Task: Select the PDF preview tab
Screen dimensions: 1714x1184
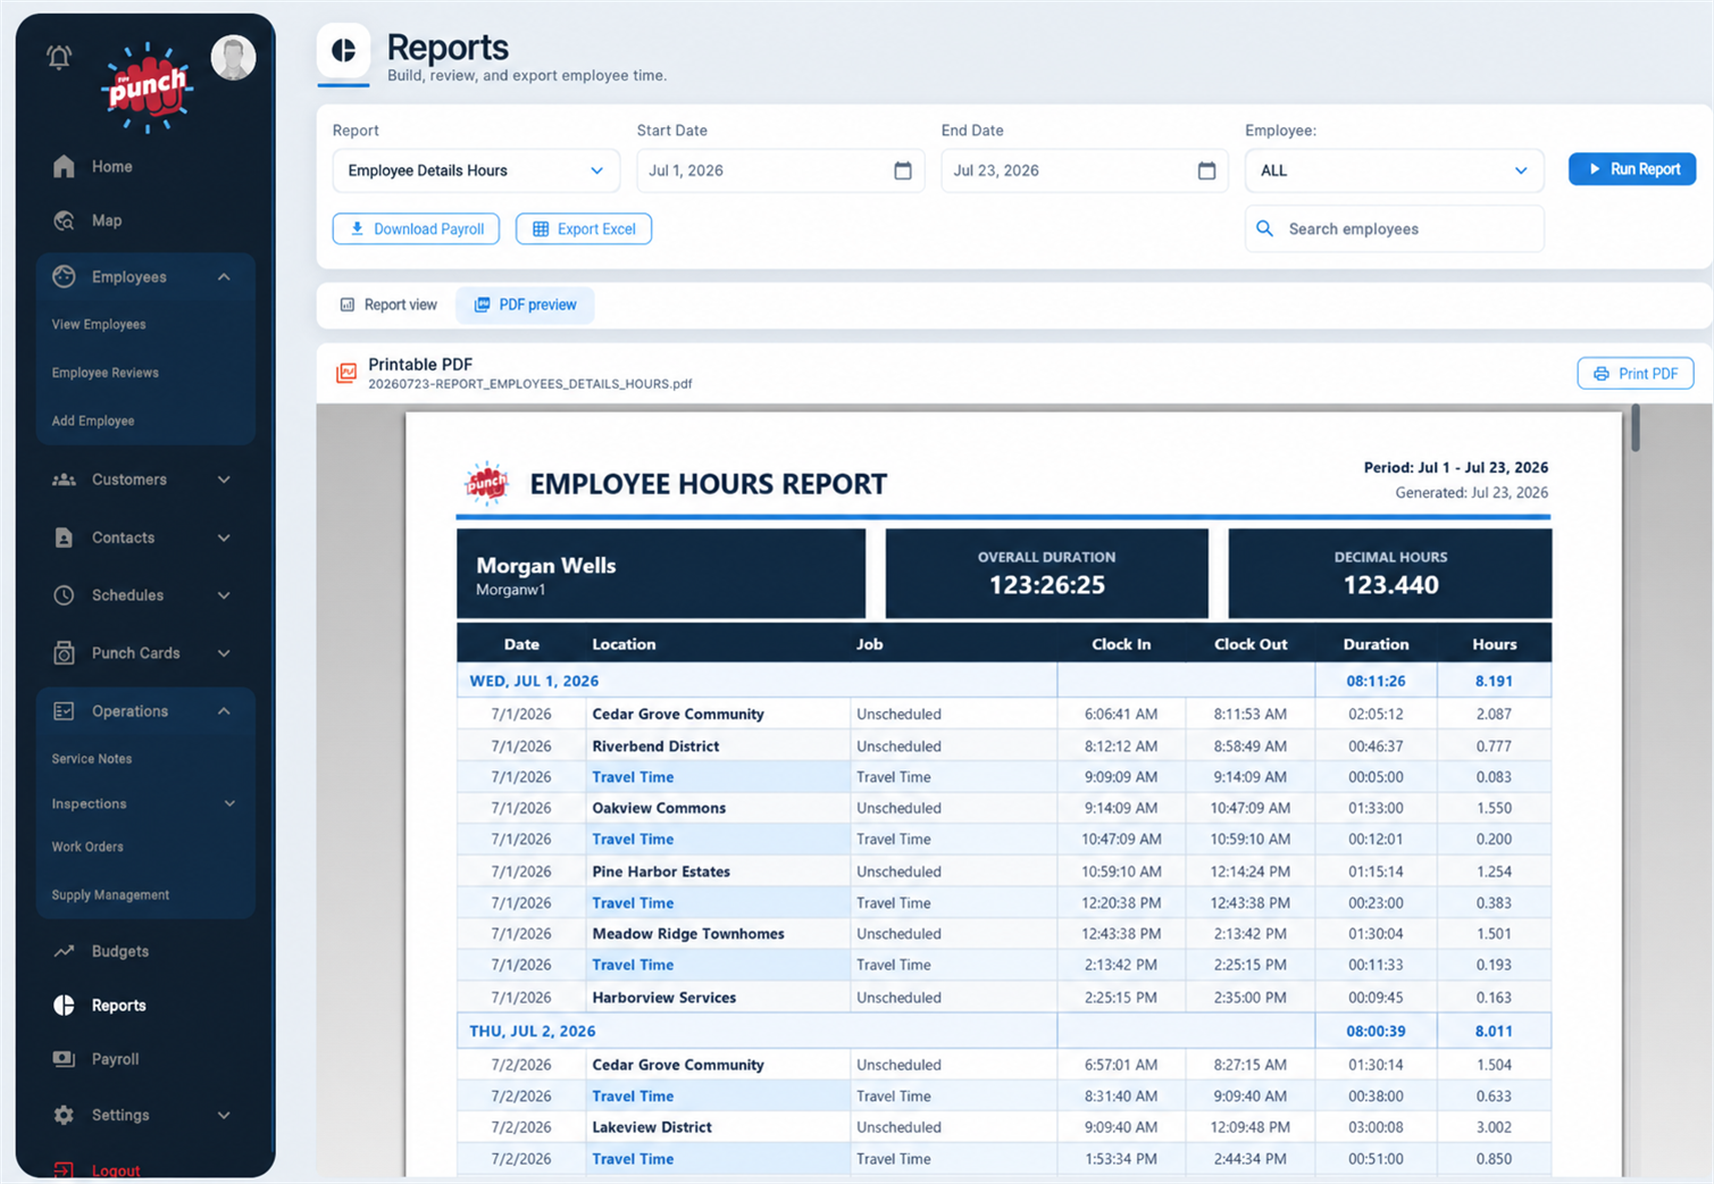Action: pos(525,305)
